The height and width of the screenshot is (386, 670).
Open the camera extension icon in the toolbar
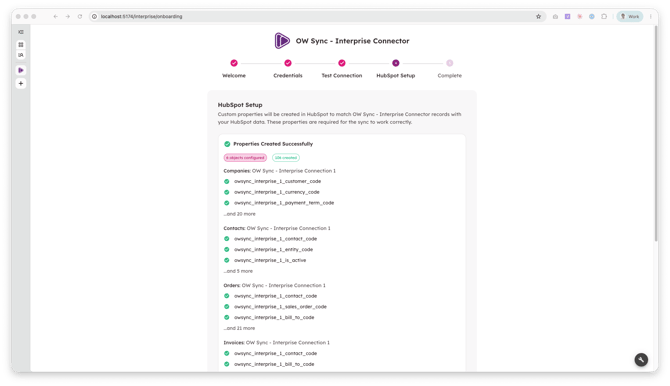point(555,16)
